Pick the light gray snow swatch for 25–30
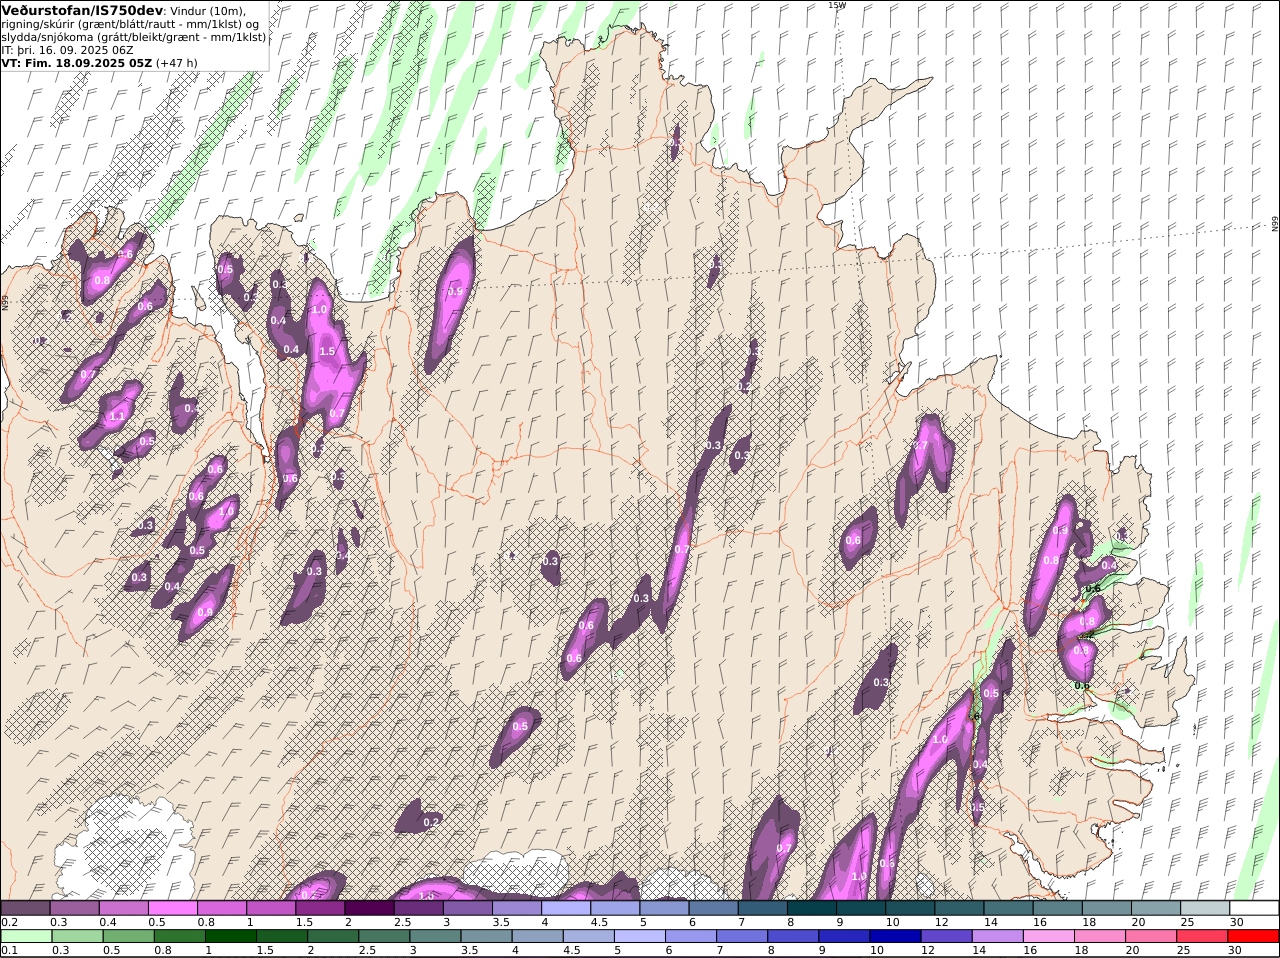 [x=1205, y=908]
